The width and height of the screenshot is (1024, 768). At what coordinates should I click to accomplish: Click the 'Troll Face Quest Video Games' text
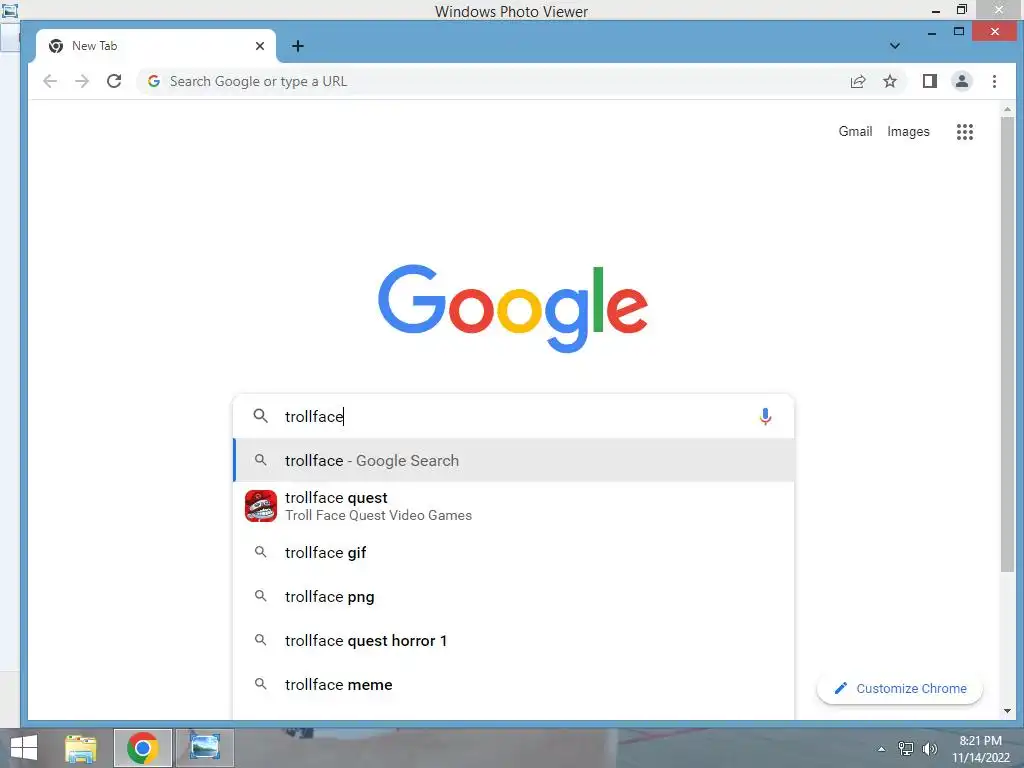coord(378,515)
